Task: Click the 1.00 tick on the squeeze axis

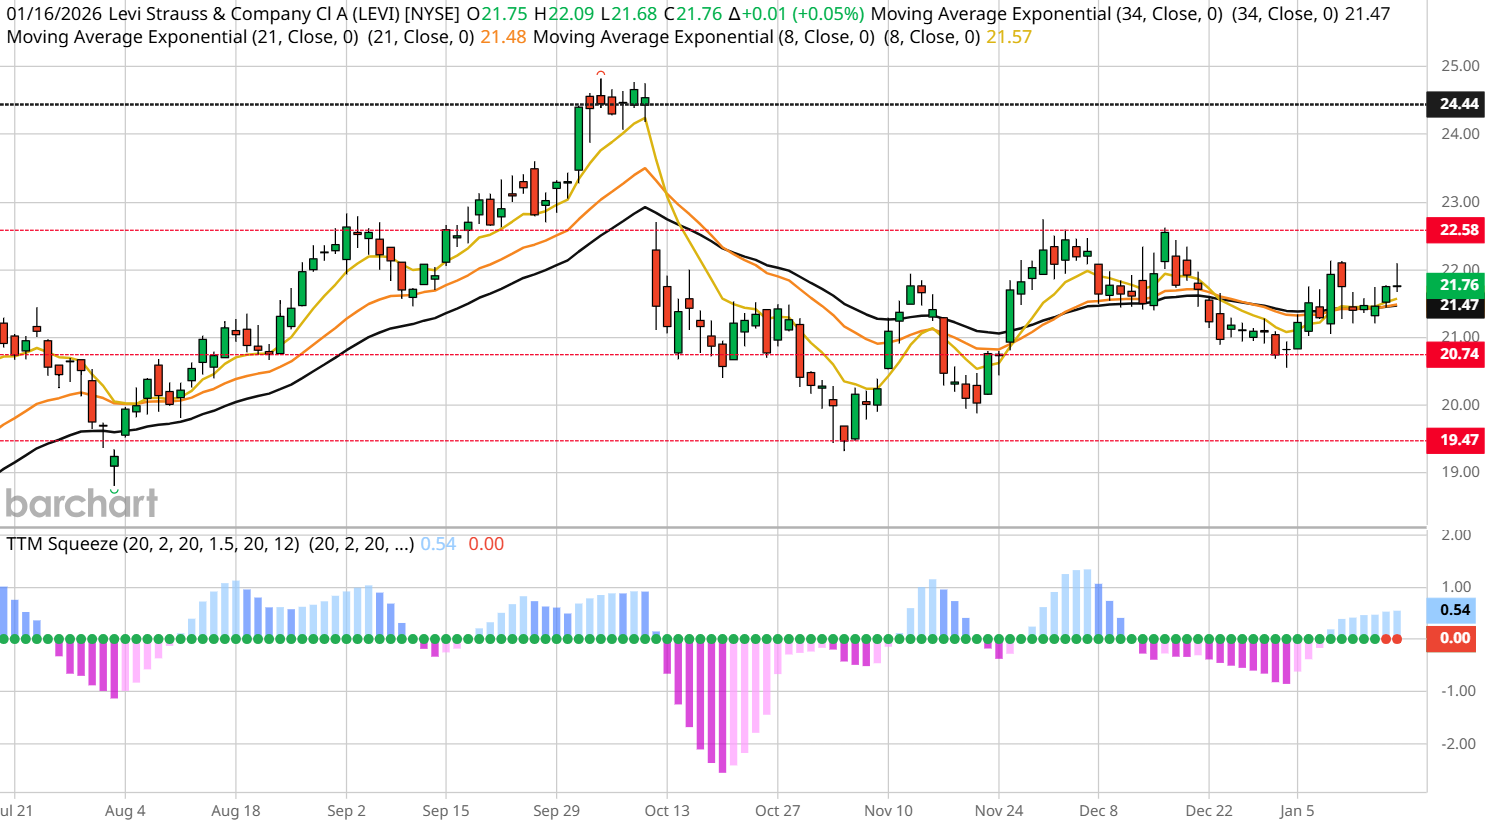Action: click(1456, 587)
